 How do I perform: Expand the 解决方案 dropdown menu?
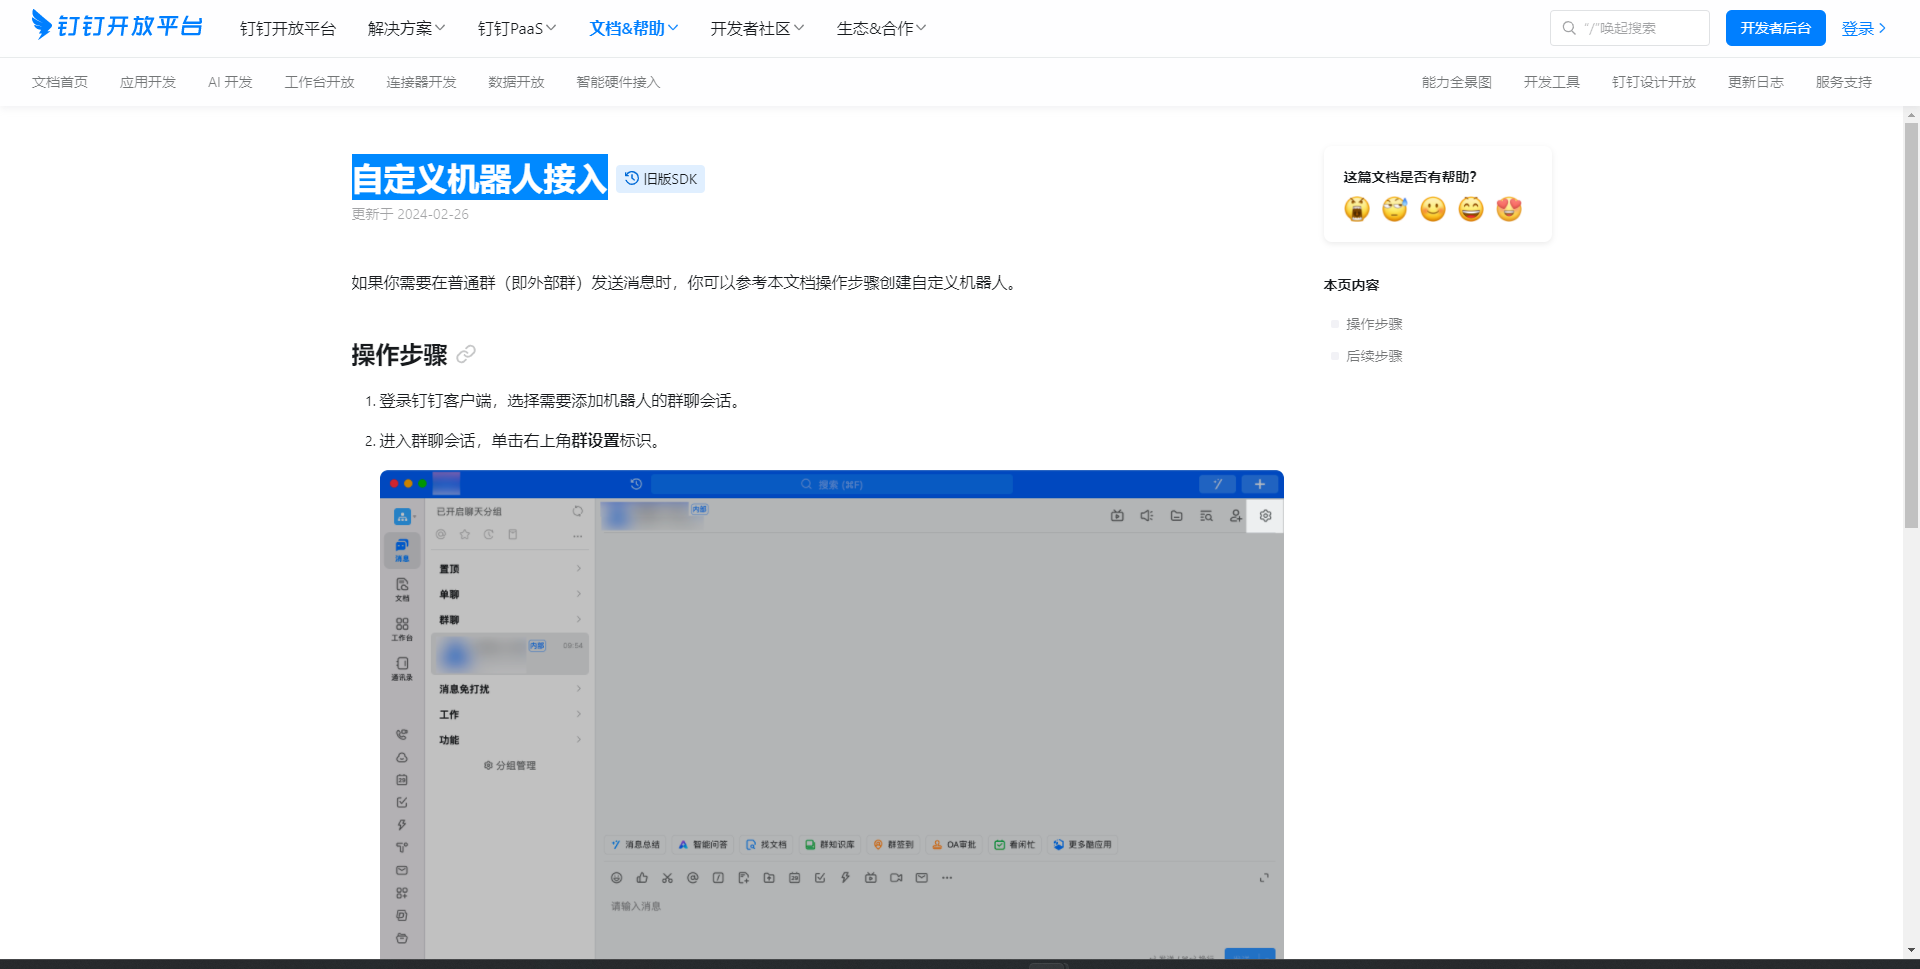pos(406,28)
